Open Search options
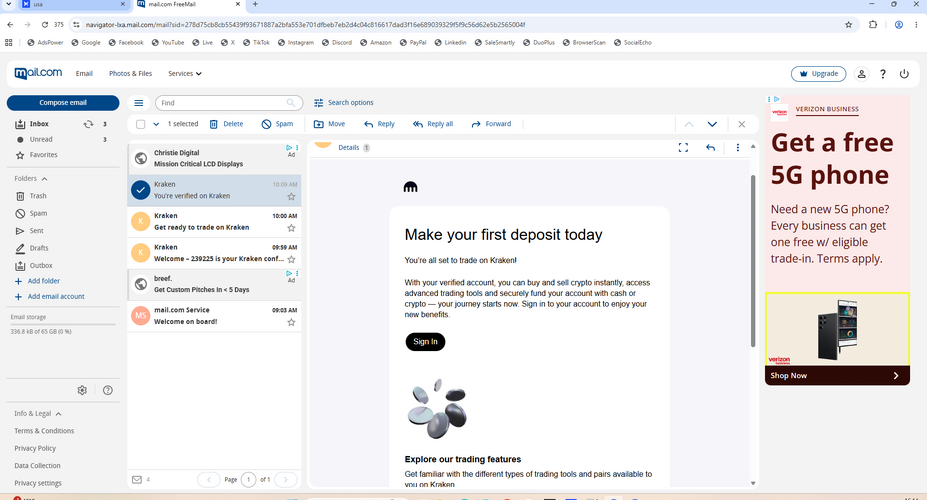 point(344,103)
